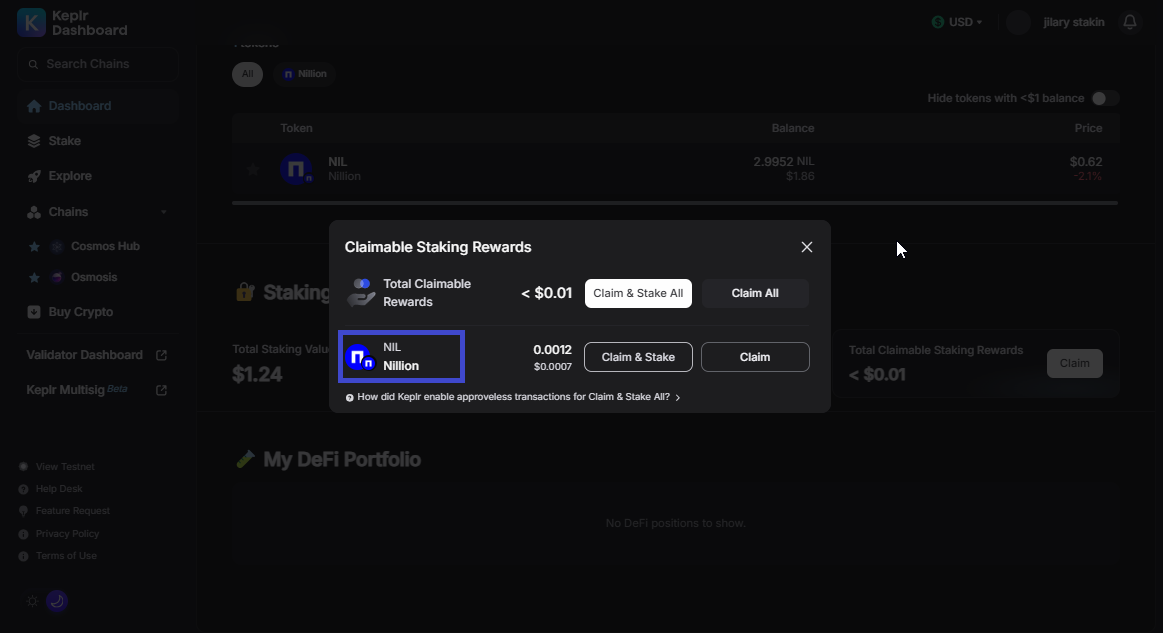1163x633 pixels.
Task: Click the Terms of Use link
Action: pyautogui.click(x=66, y=555)
